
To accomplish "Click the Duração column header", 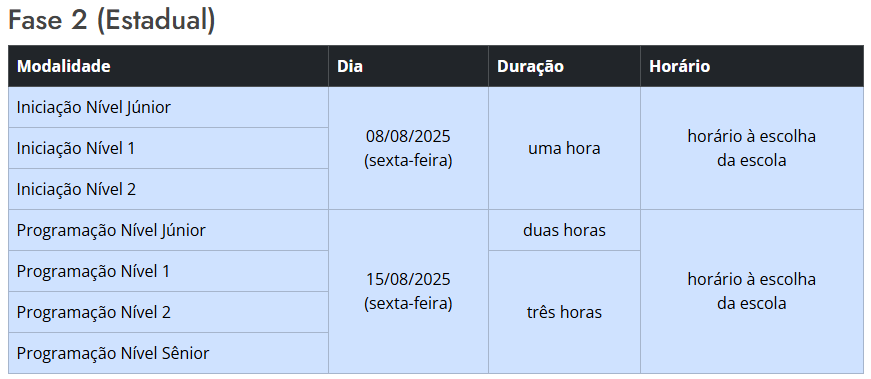I will tap(564, 66).
